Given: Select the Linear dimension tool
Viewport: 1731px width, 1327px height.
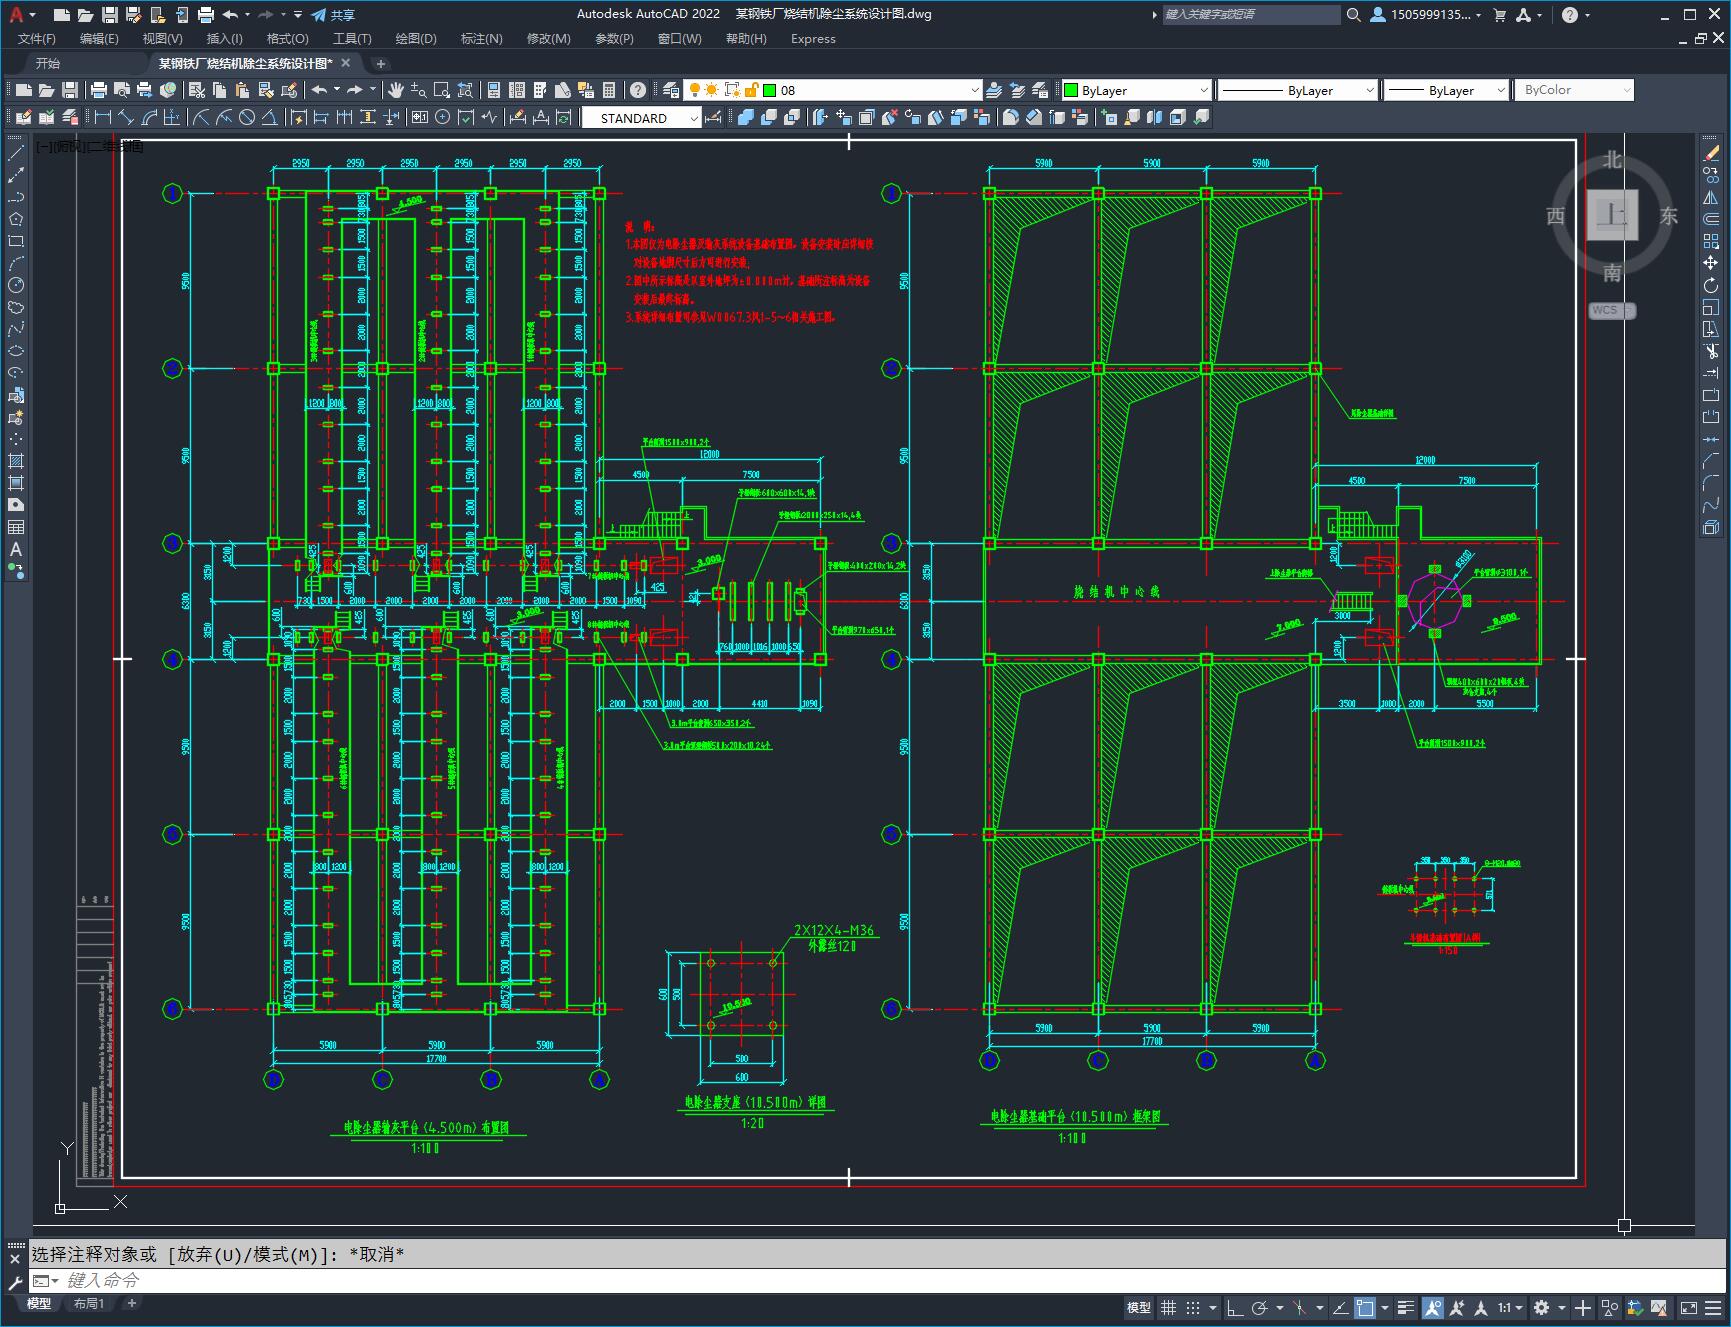Looking at the screenshot, I should (x=102, y=118).
